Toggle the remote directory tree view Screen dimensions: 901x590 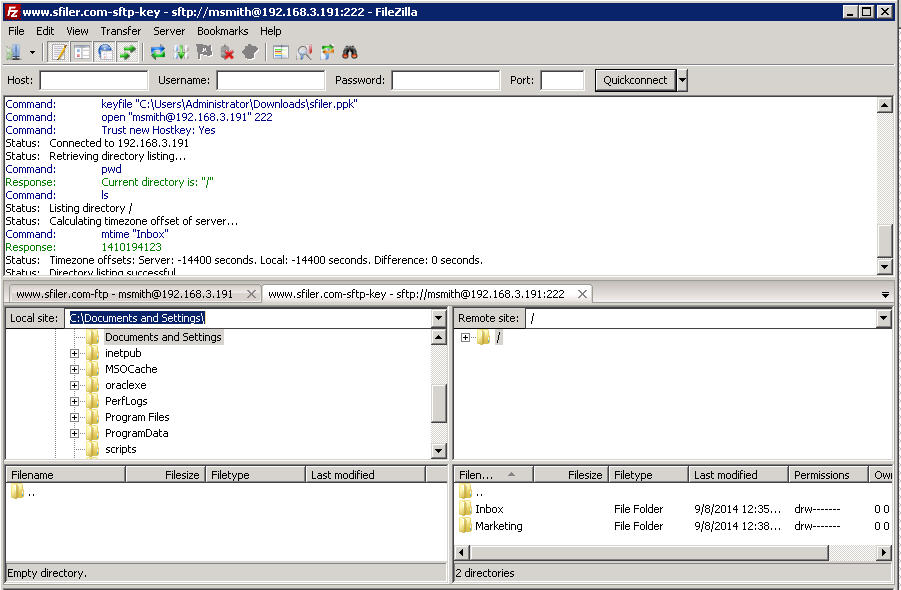click(105, 53)
